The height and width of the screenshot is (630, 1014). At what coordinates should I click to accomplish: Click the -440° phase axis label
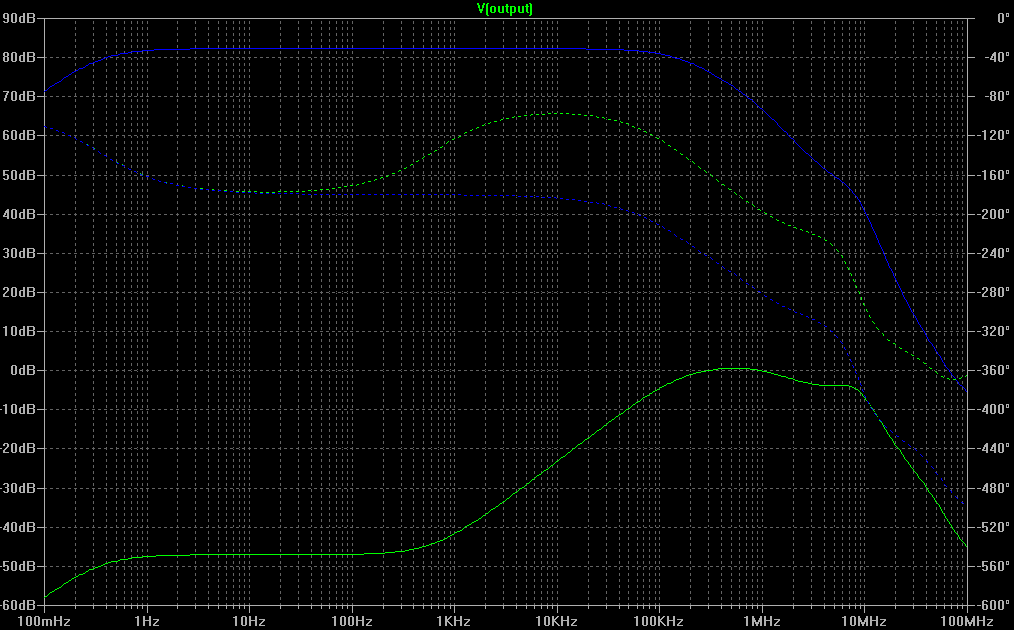(993, 448)
